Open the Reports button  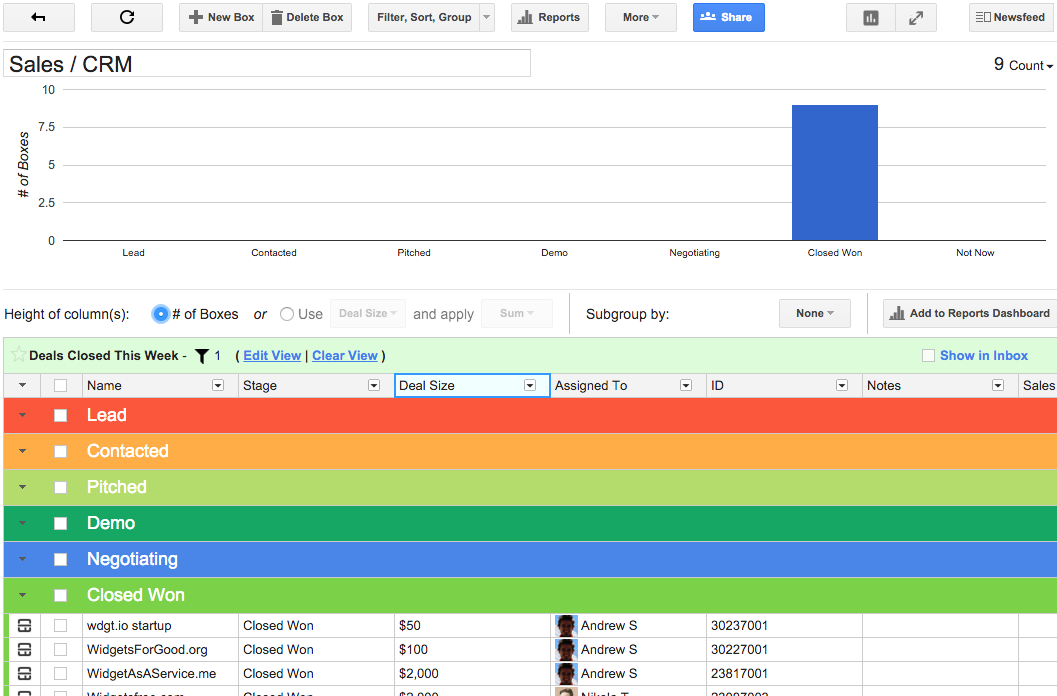[x=549, y=18]
